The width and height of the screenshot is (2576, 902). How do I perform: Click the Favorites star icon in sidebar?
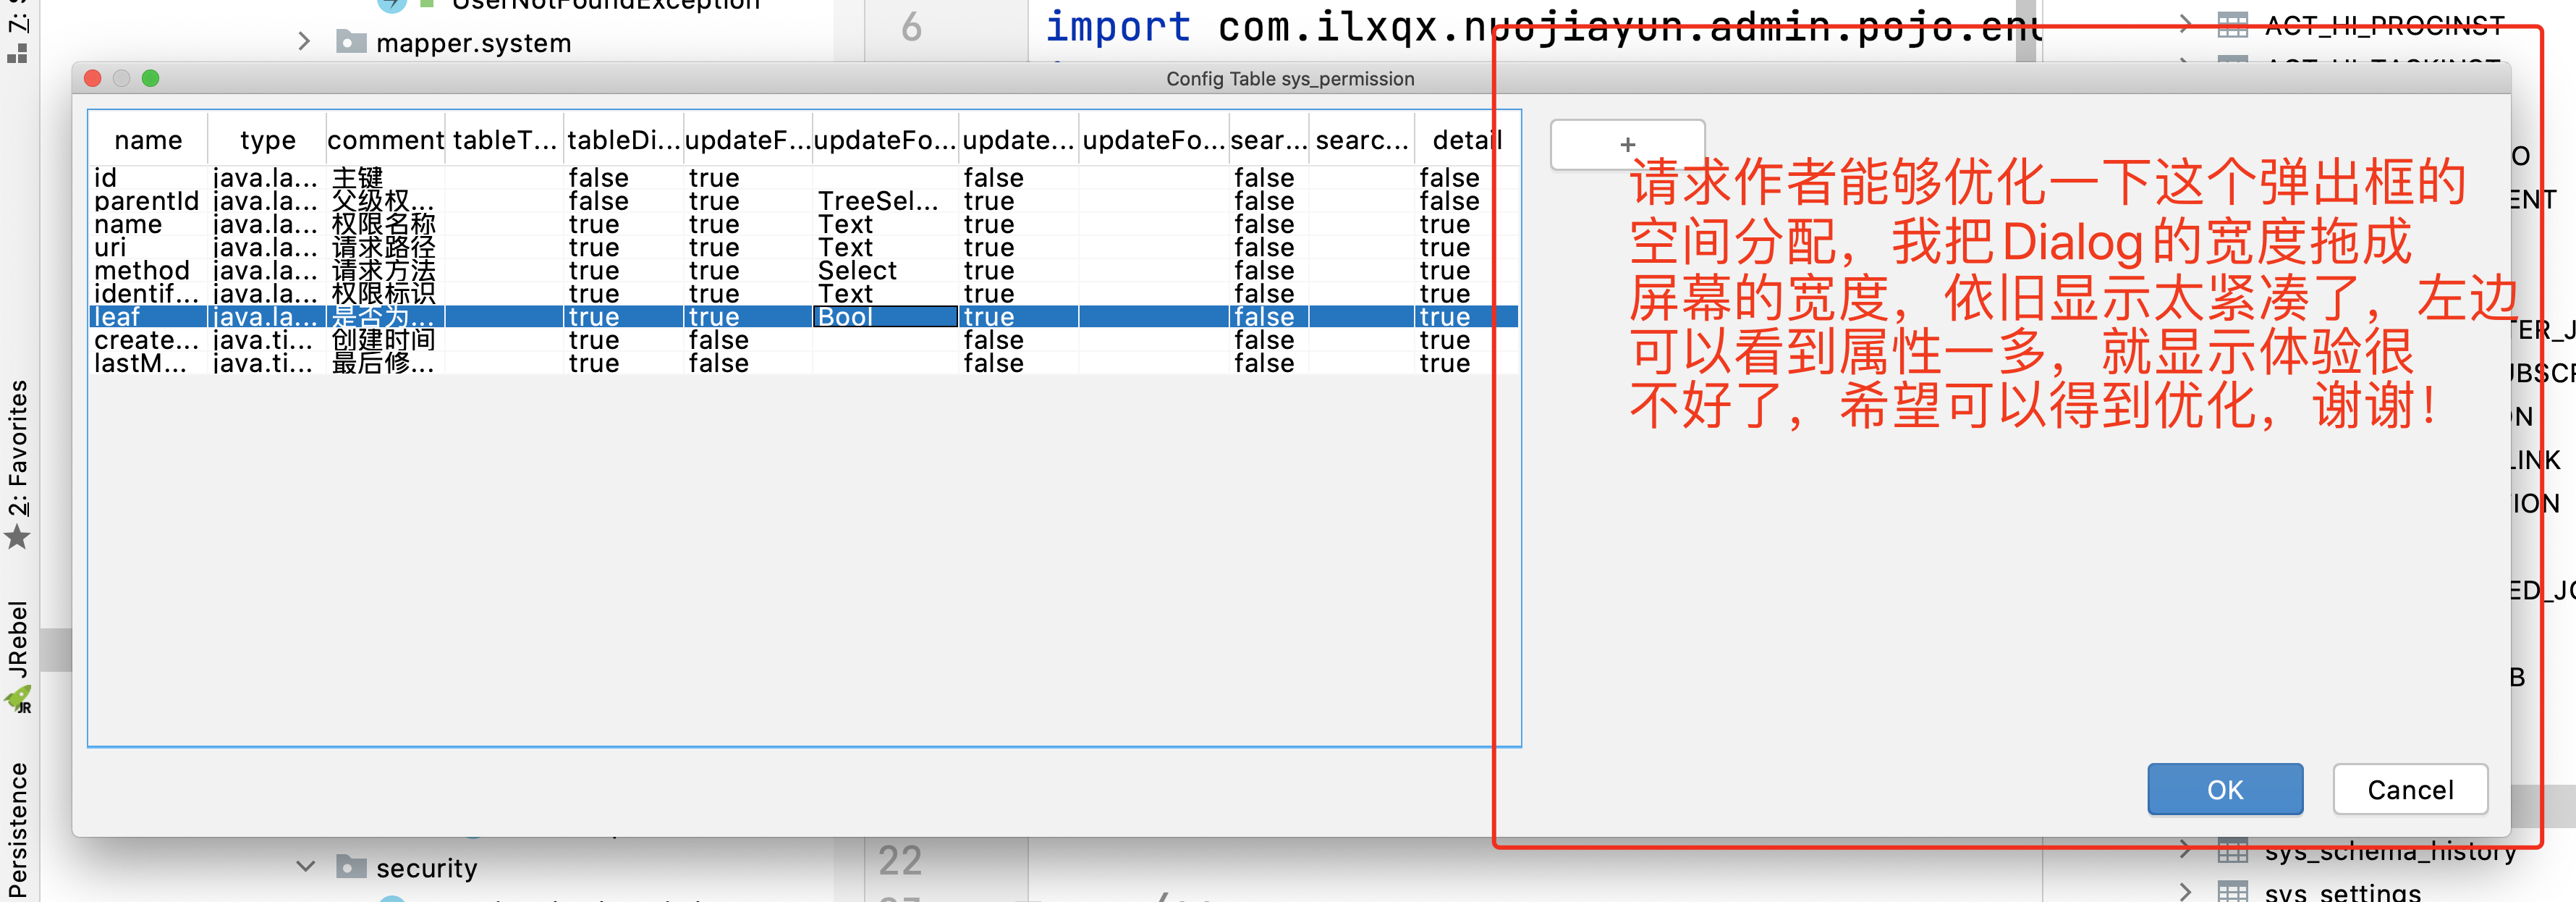click(18, 537)
